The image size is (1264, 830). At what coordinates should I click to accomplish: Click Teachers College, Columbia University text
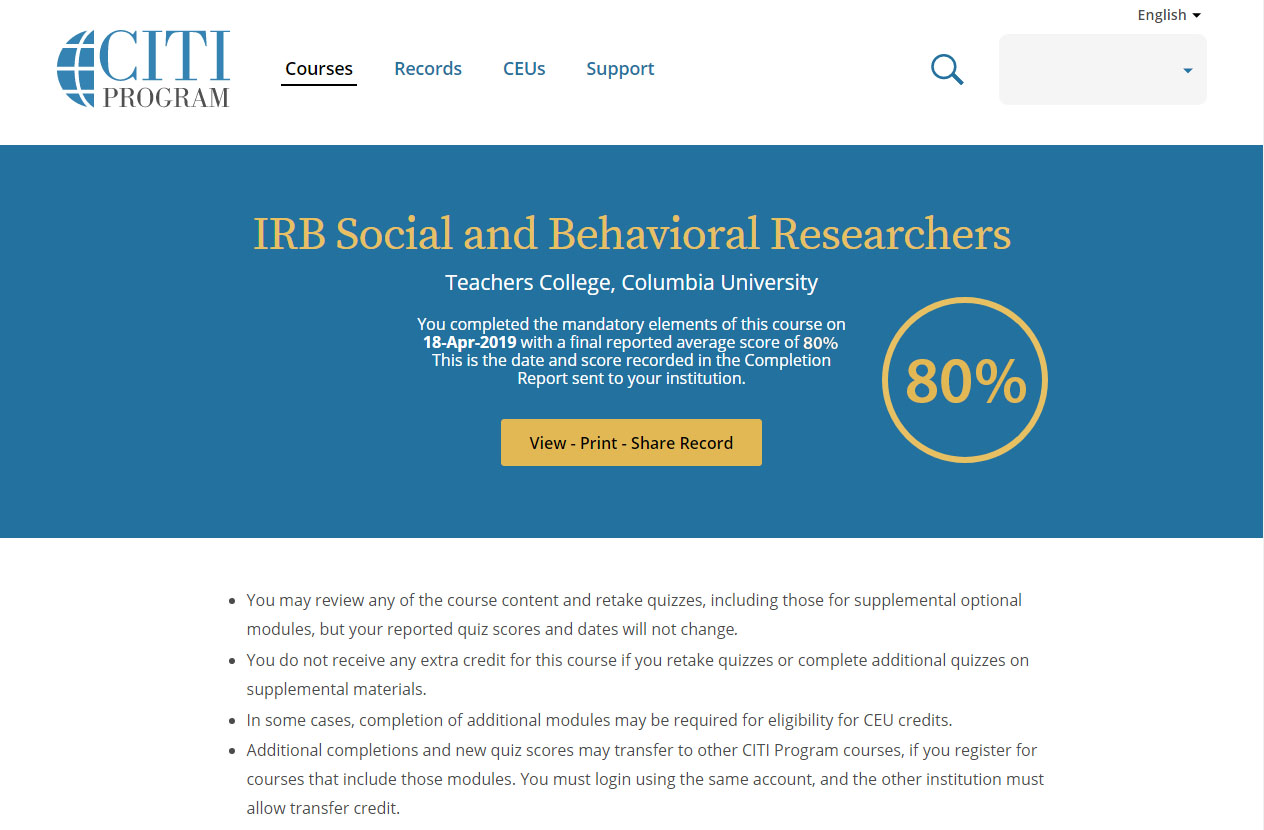(x=632, y=283)
